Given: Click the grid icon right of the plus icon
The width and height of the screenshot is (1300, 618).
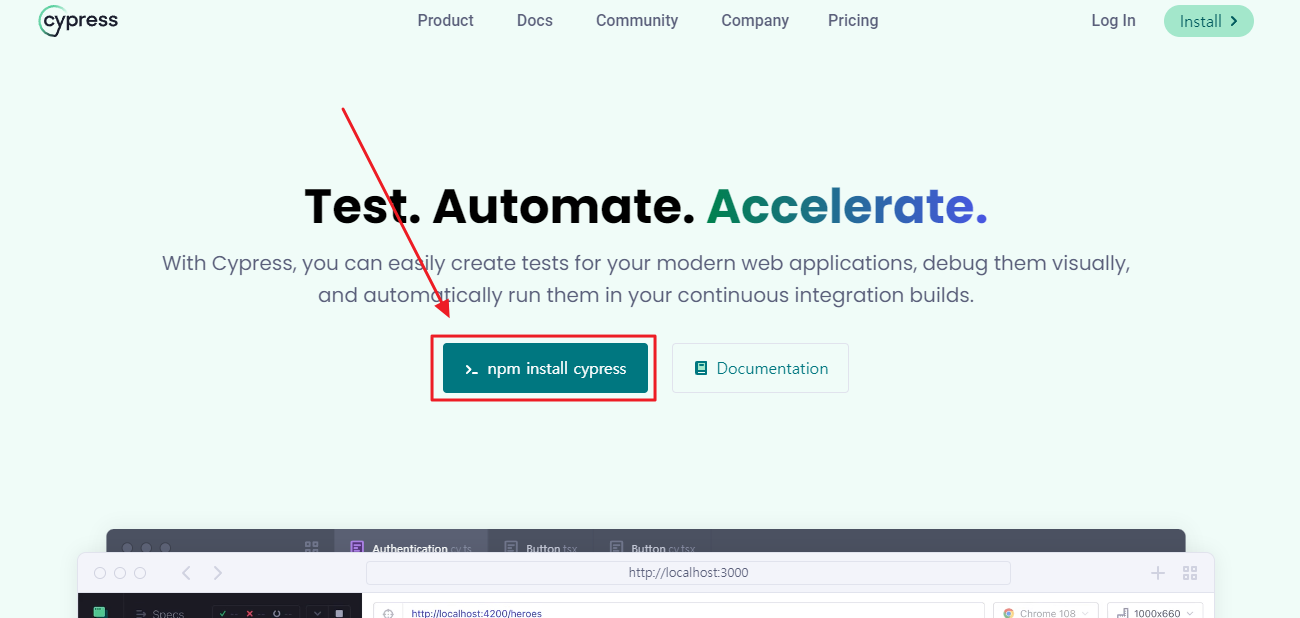Looking at the screenshot, I should tap(1190, 573).
